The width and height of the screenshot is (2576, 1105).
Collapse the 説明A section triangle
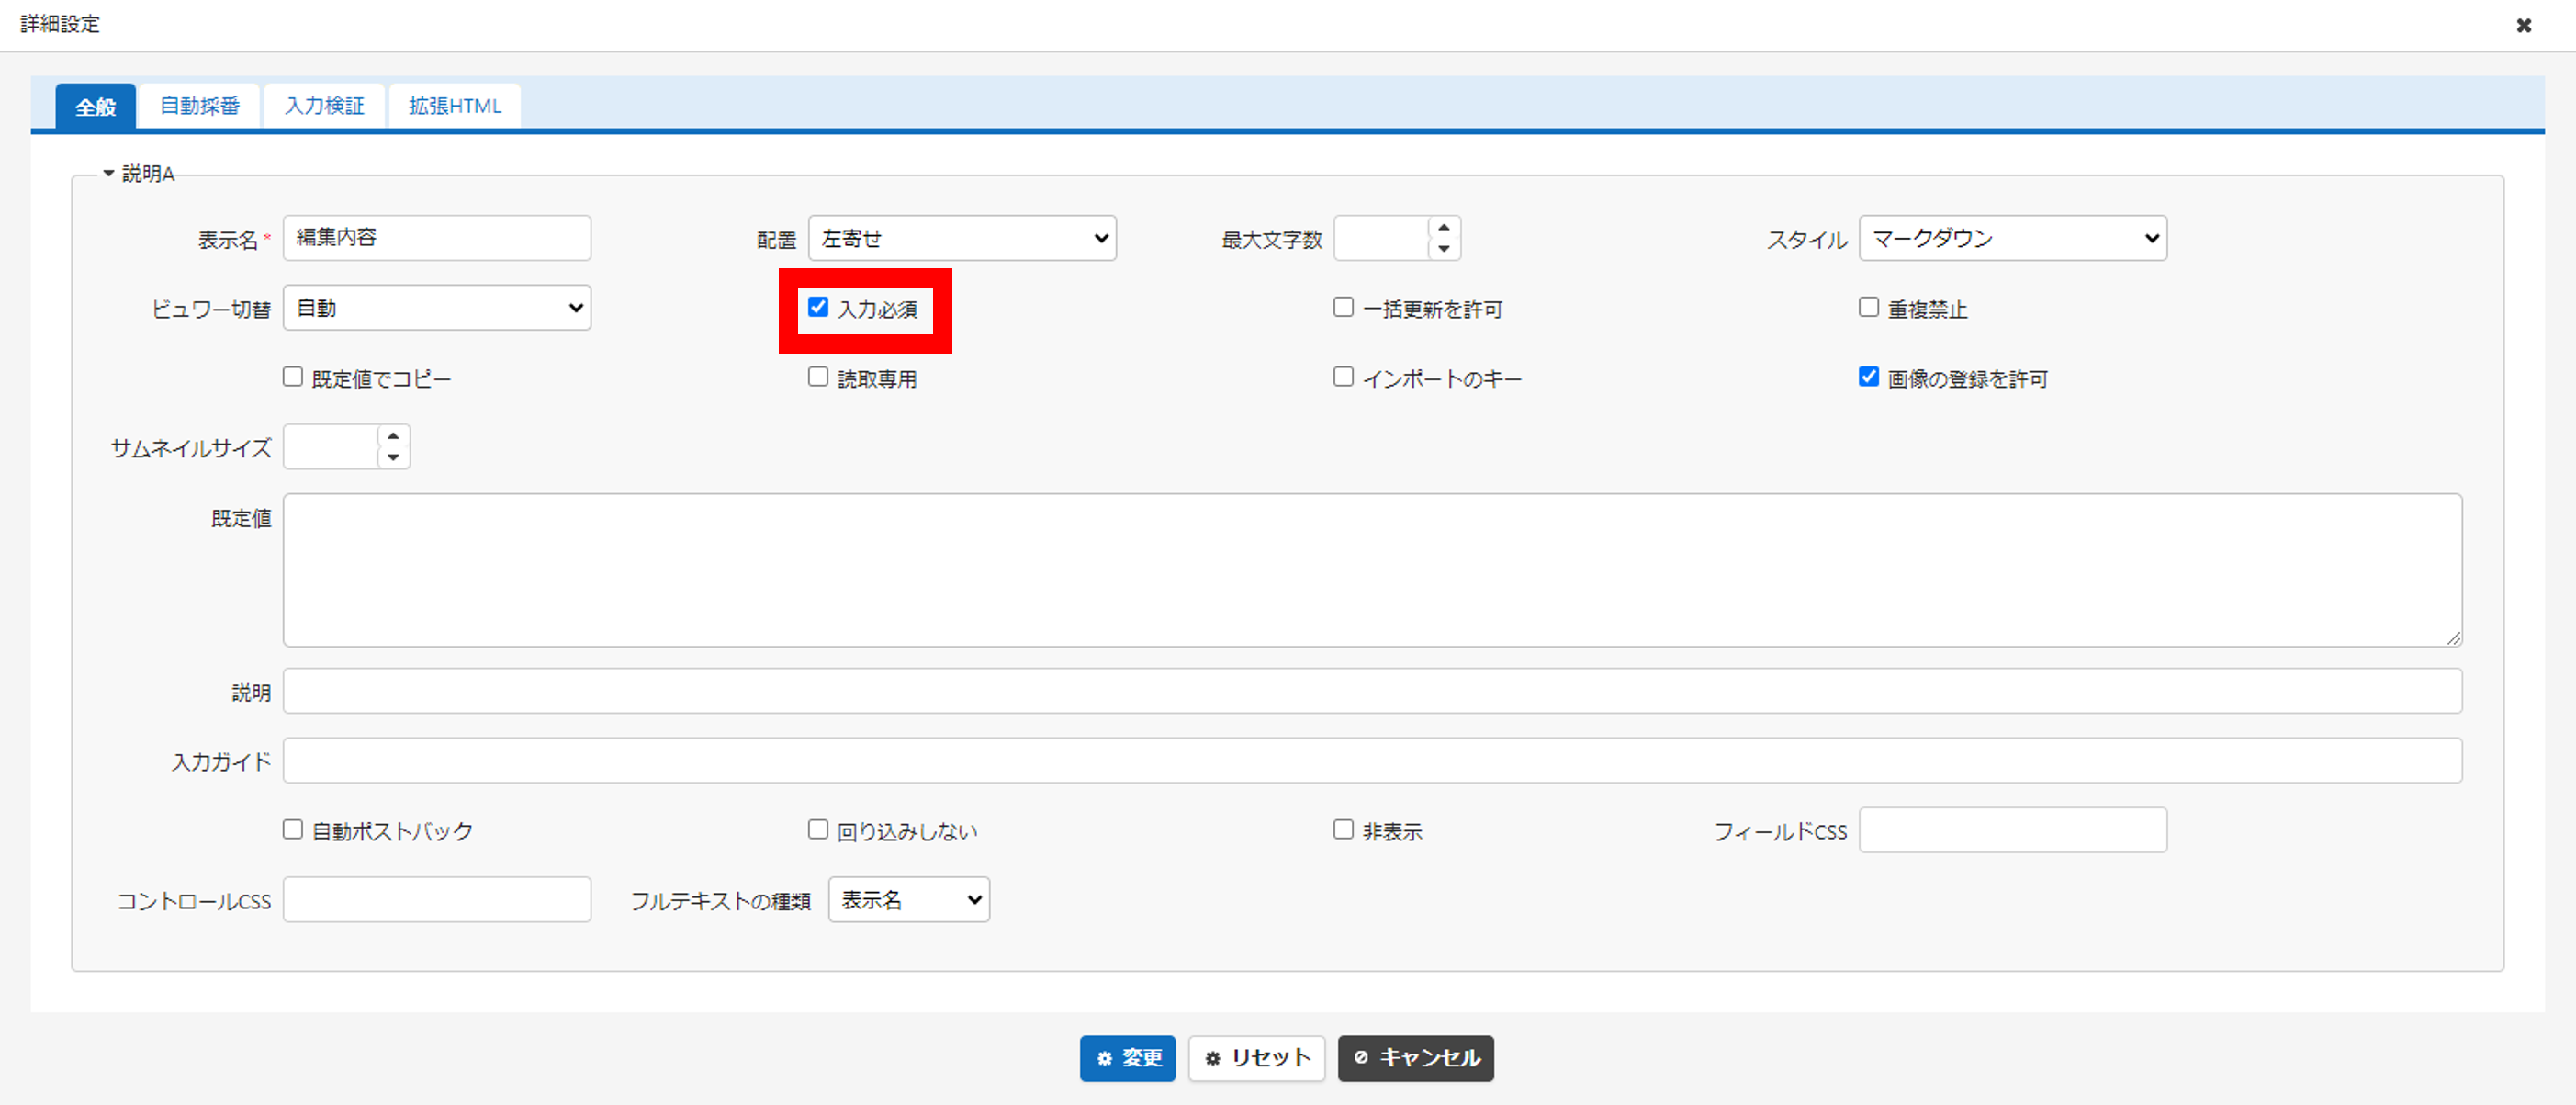click(108, 173)
